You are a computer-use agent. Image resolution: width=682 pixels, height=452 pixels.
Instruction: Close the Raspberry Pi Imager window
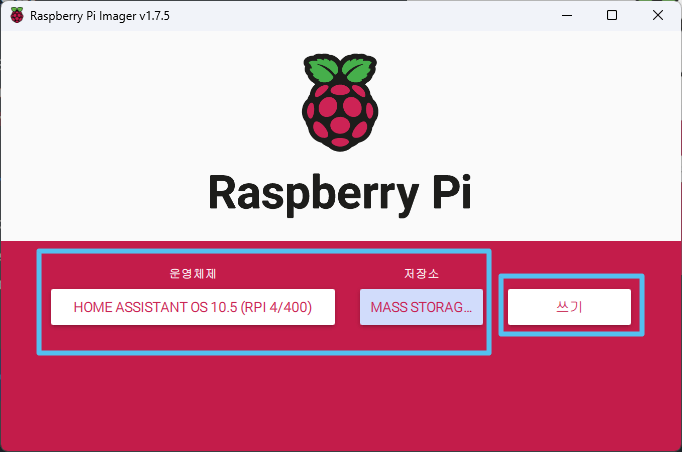[x=658, y=16]
